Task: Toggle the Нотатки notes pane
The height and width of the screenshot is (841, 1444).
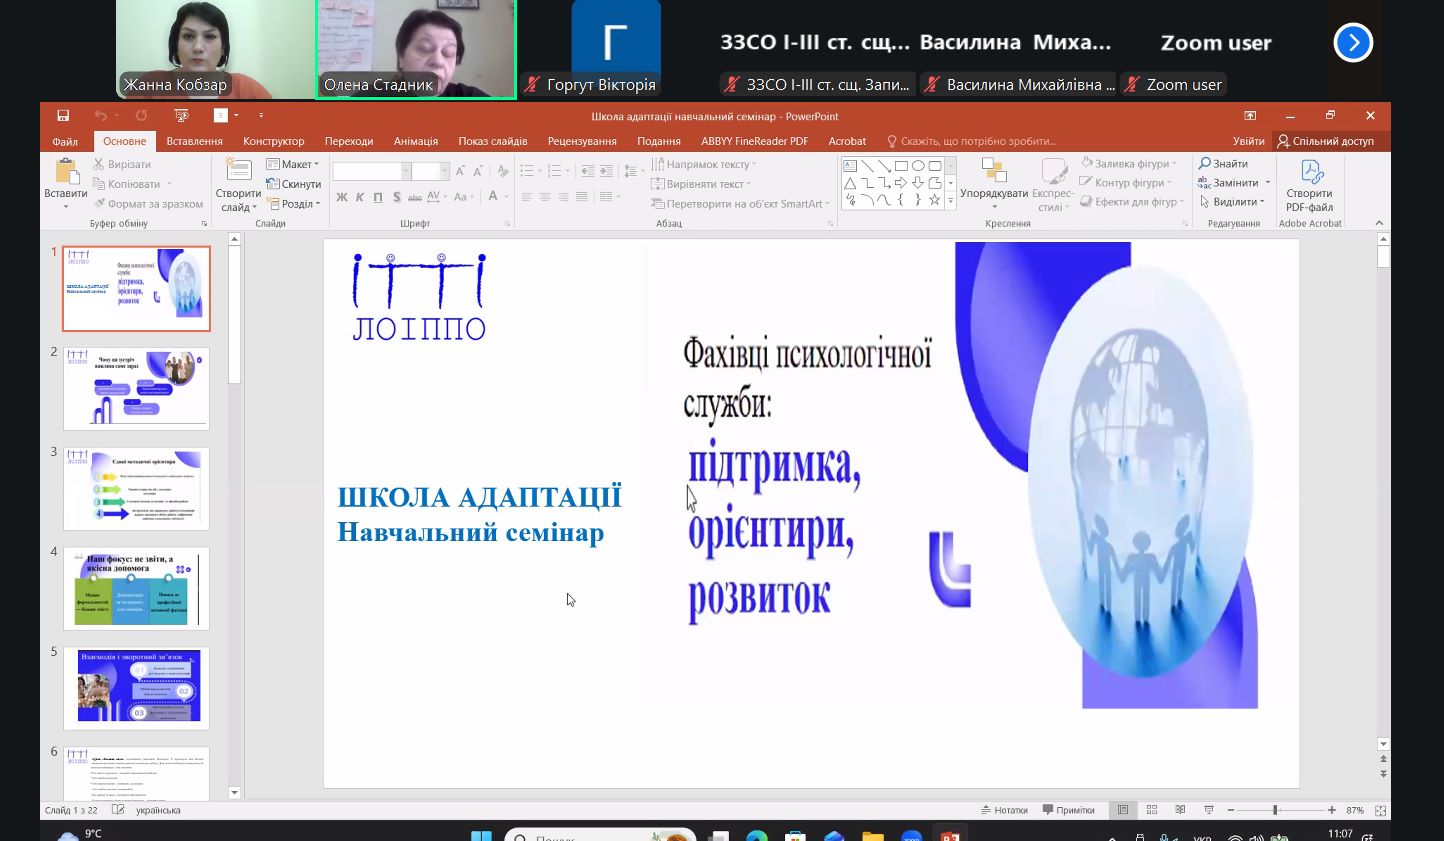Action: [1004, 810]
